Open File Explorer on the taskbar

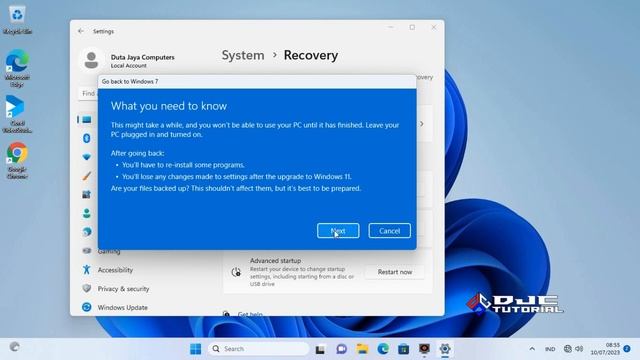[362, 349]
